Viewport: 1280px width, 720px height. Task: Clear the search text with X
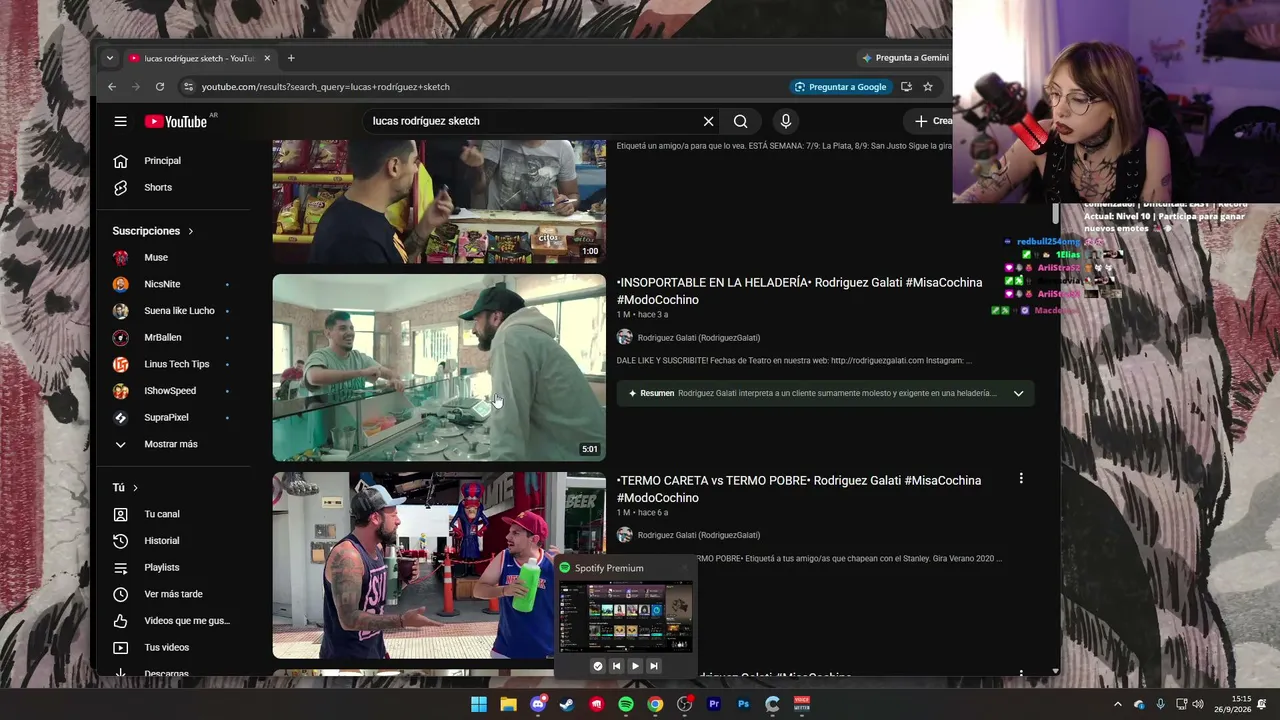[x=708, y=121]
